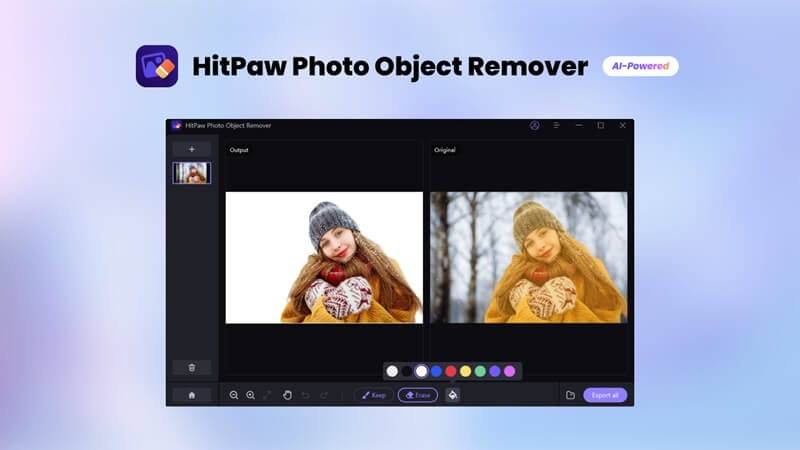Click the Original preview image
800x450 pixels.
pyautogui.click(x=529, y=258)
